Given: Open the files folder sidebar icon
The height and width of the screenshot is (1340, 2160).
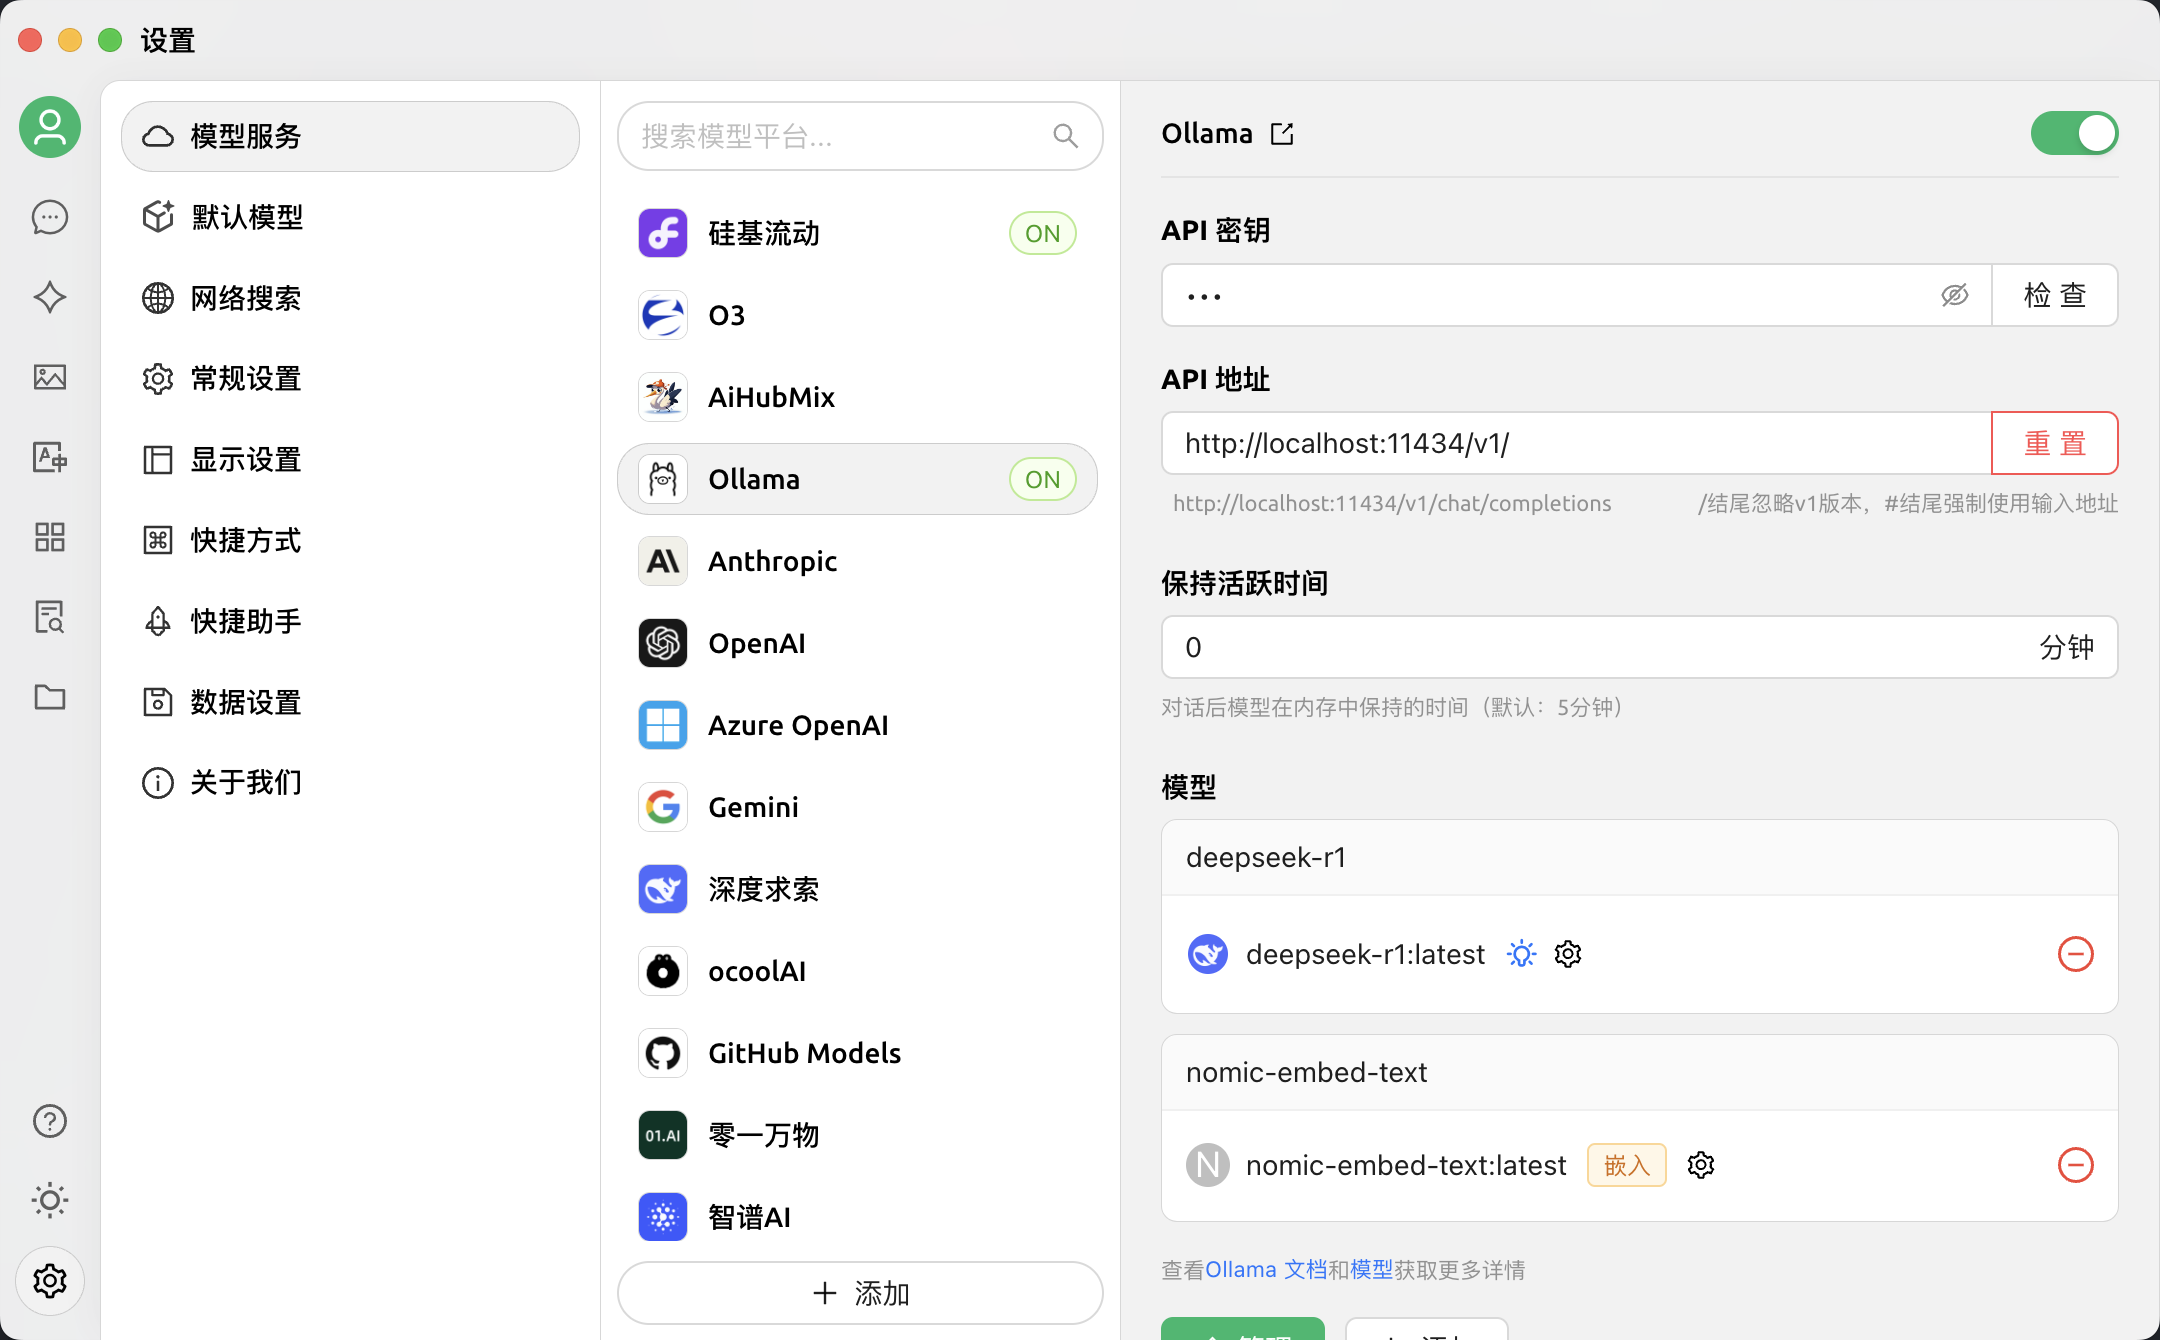Looking at the screenshot, I should [50, 697].
